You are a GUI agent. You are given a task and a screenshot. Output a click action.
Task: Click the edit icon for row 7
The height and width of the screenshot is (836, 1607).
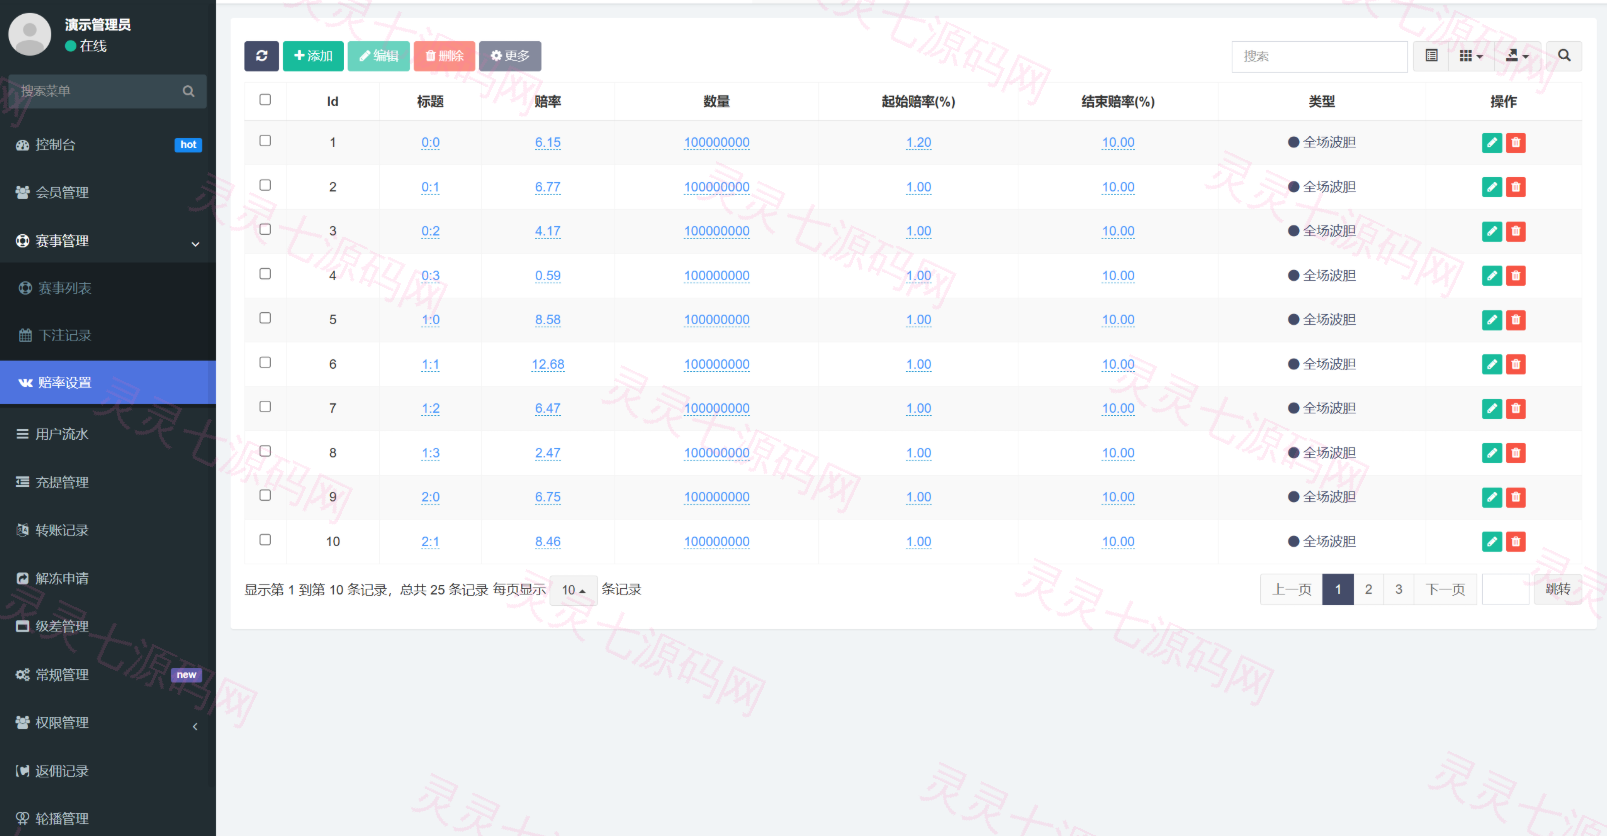(x=1492, y=408)
